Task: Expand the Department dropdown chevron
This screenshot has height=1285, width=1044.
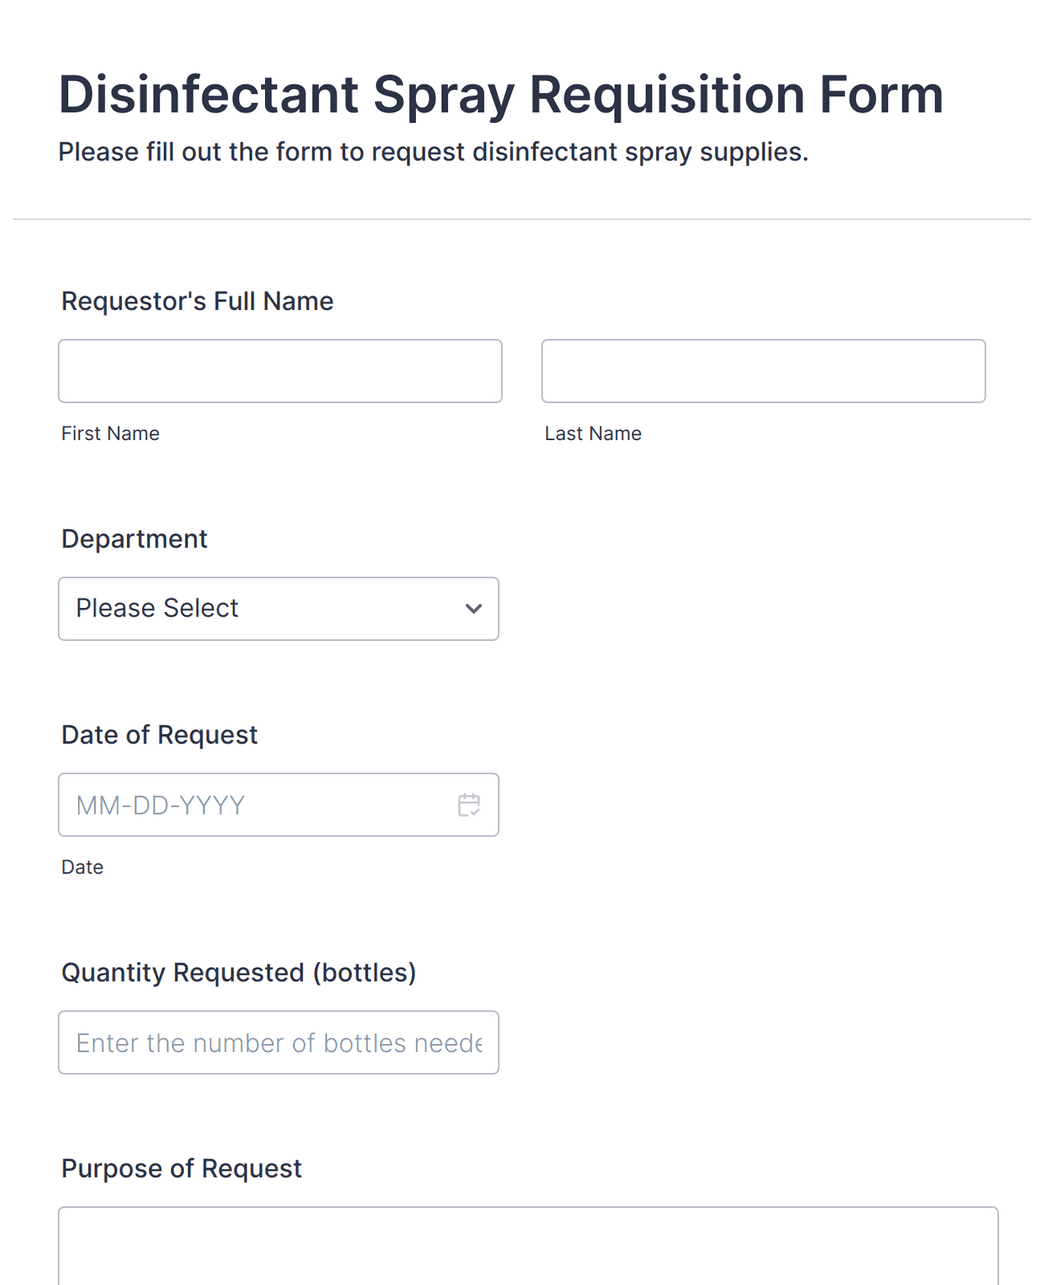Action: click(474, 609)
